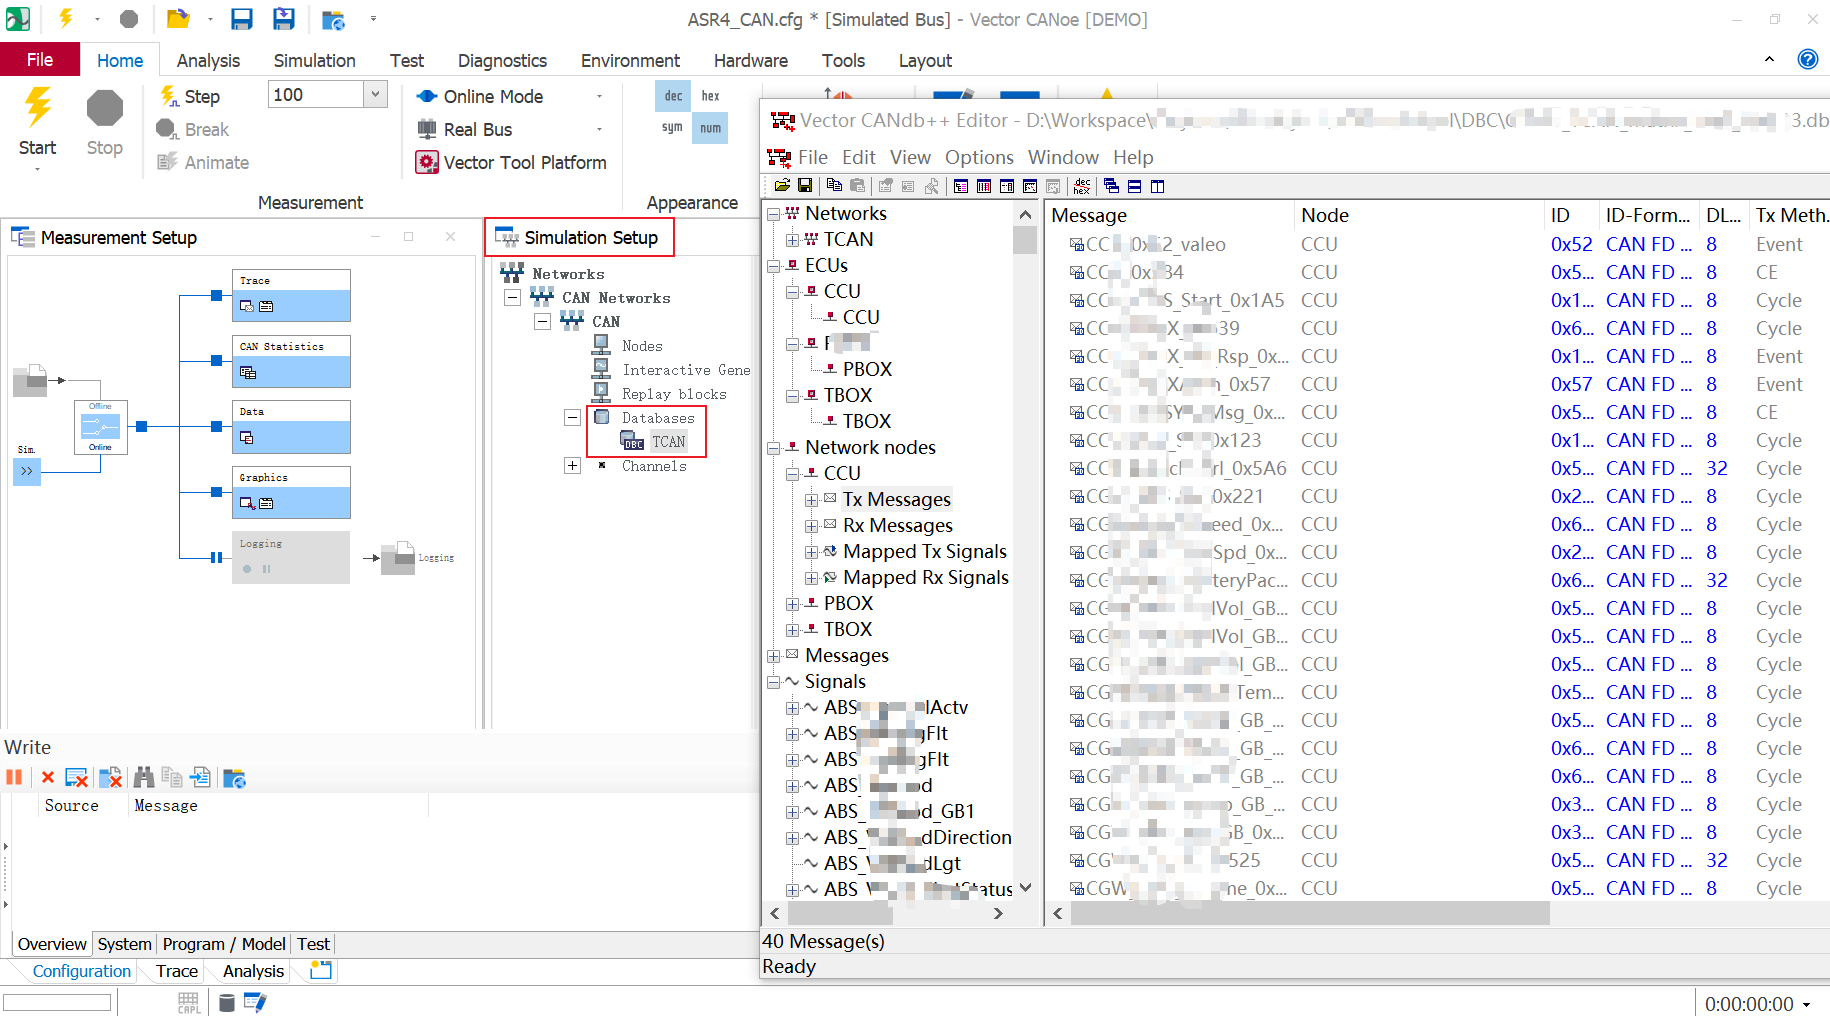Viewport: 1830px width, 1016px height.
Task: Click the Real Bus button
Action: coord(465,129)
